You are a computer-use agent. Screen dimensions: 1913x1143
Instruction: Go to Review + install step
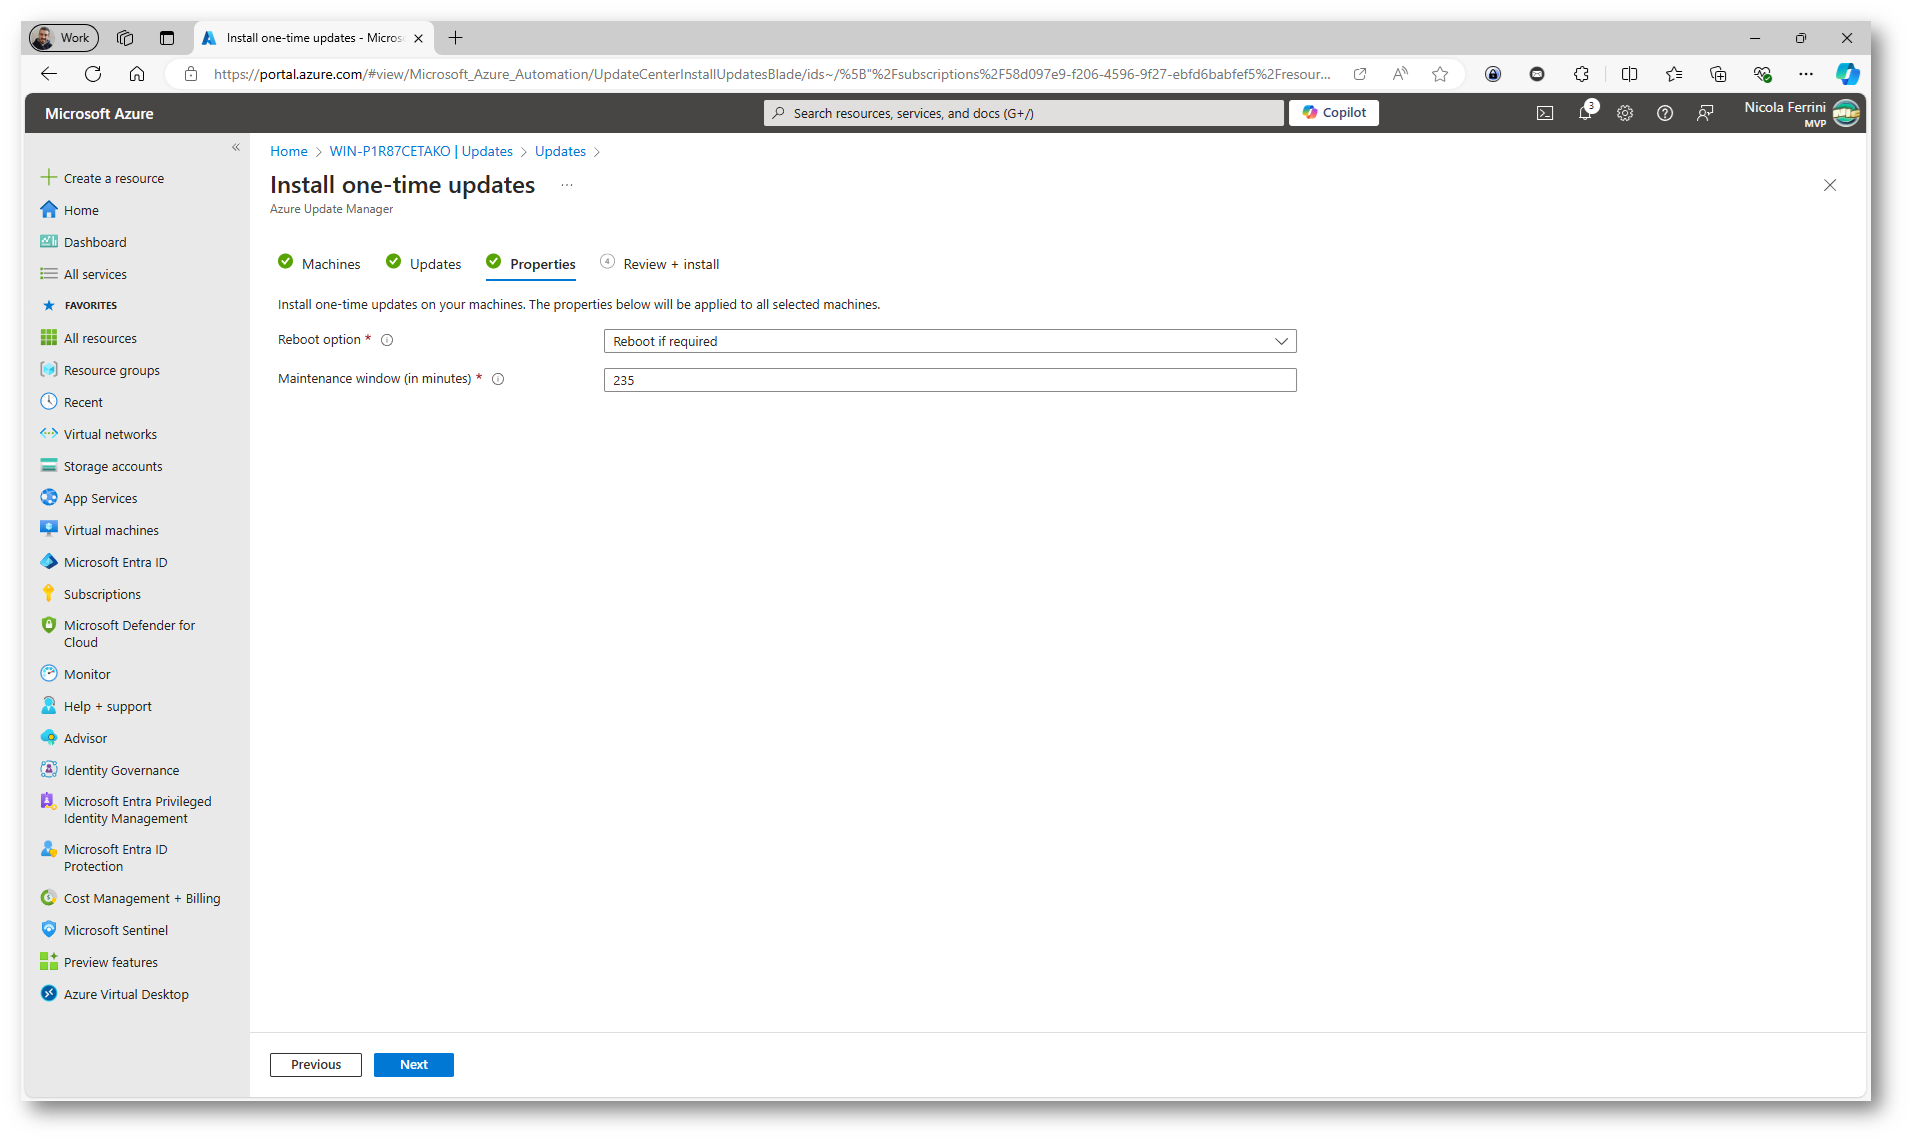point(660,264)
